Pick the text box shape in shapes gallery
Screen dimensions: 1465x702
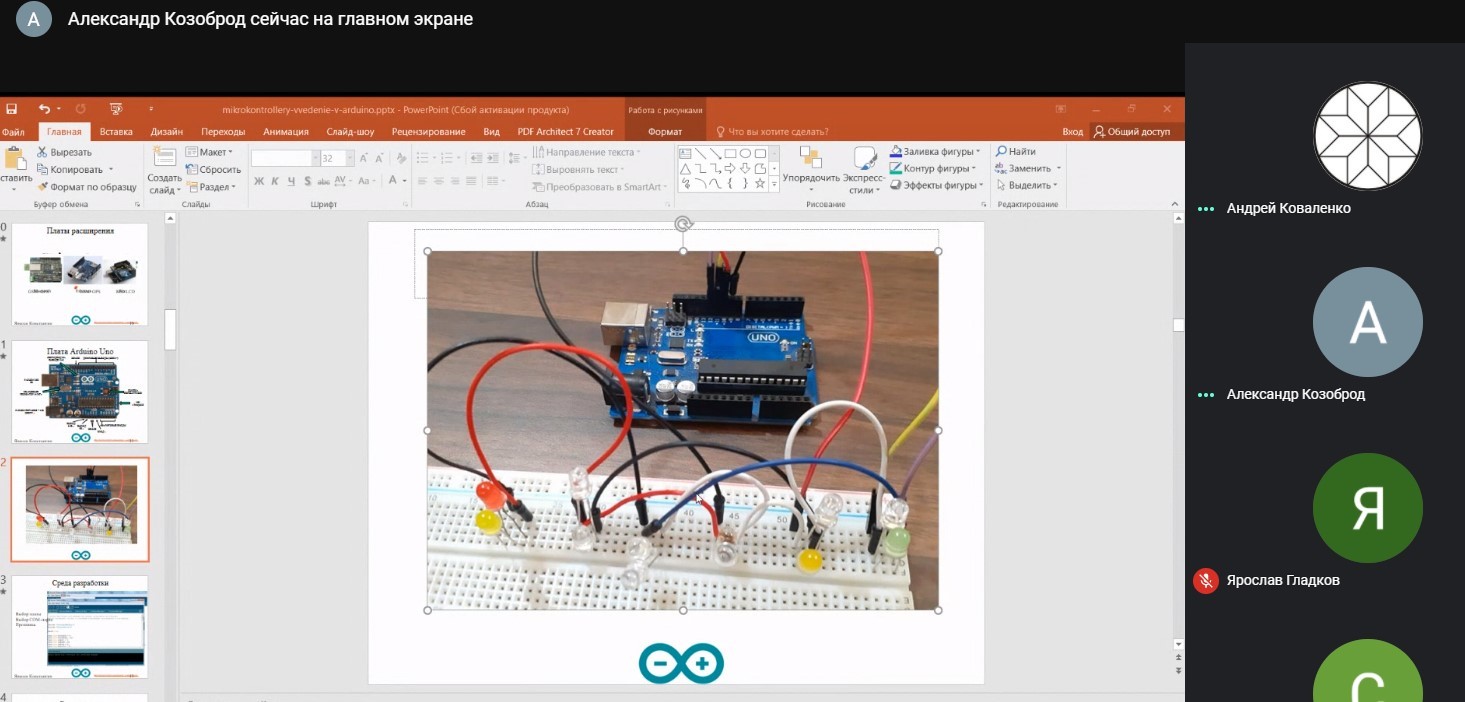click(685, 154)
